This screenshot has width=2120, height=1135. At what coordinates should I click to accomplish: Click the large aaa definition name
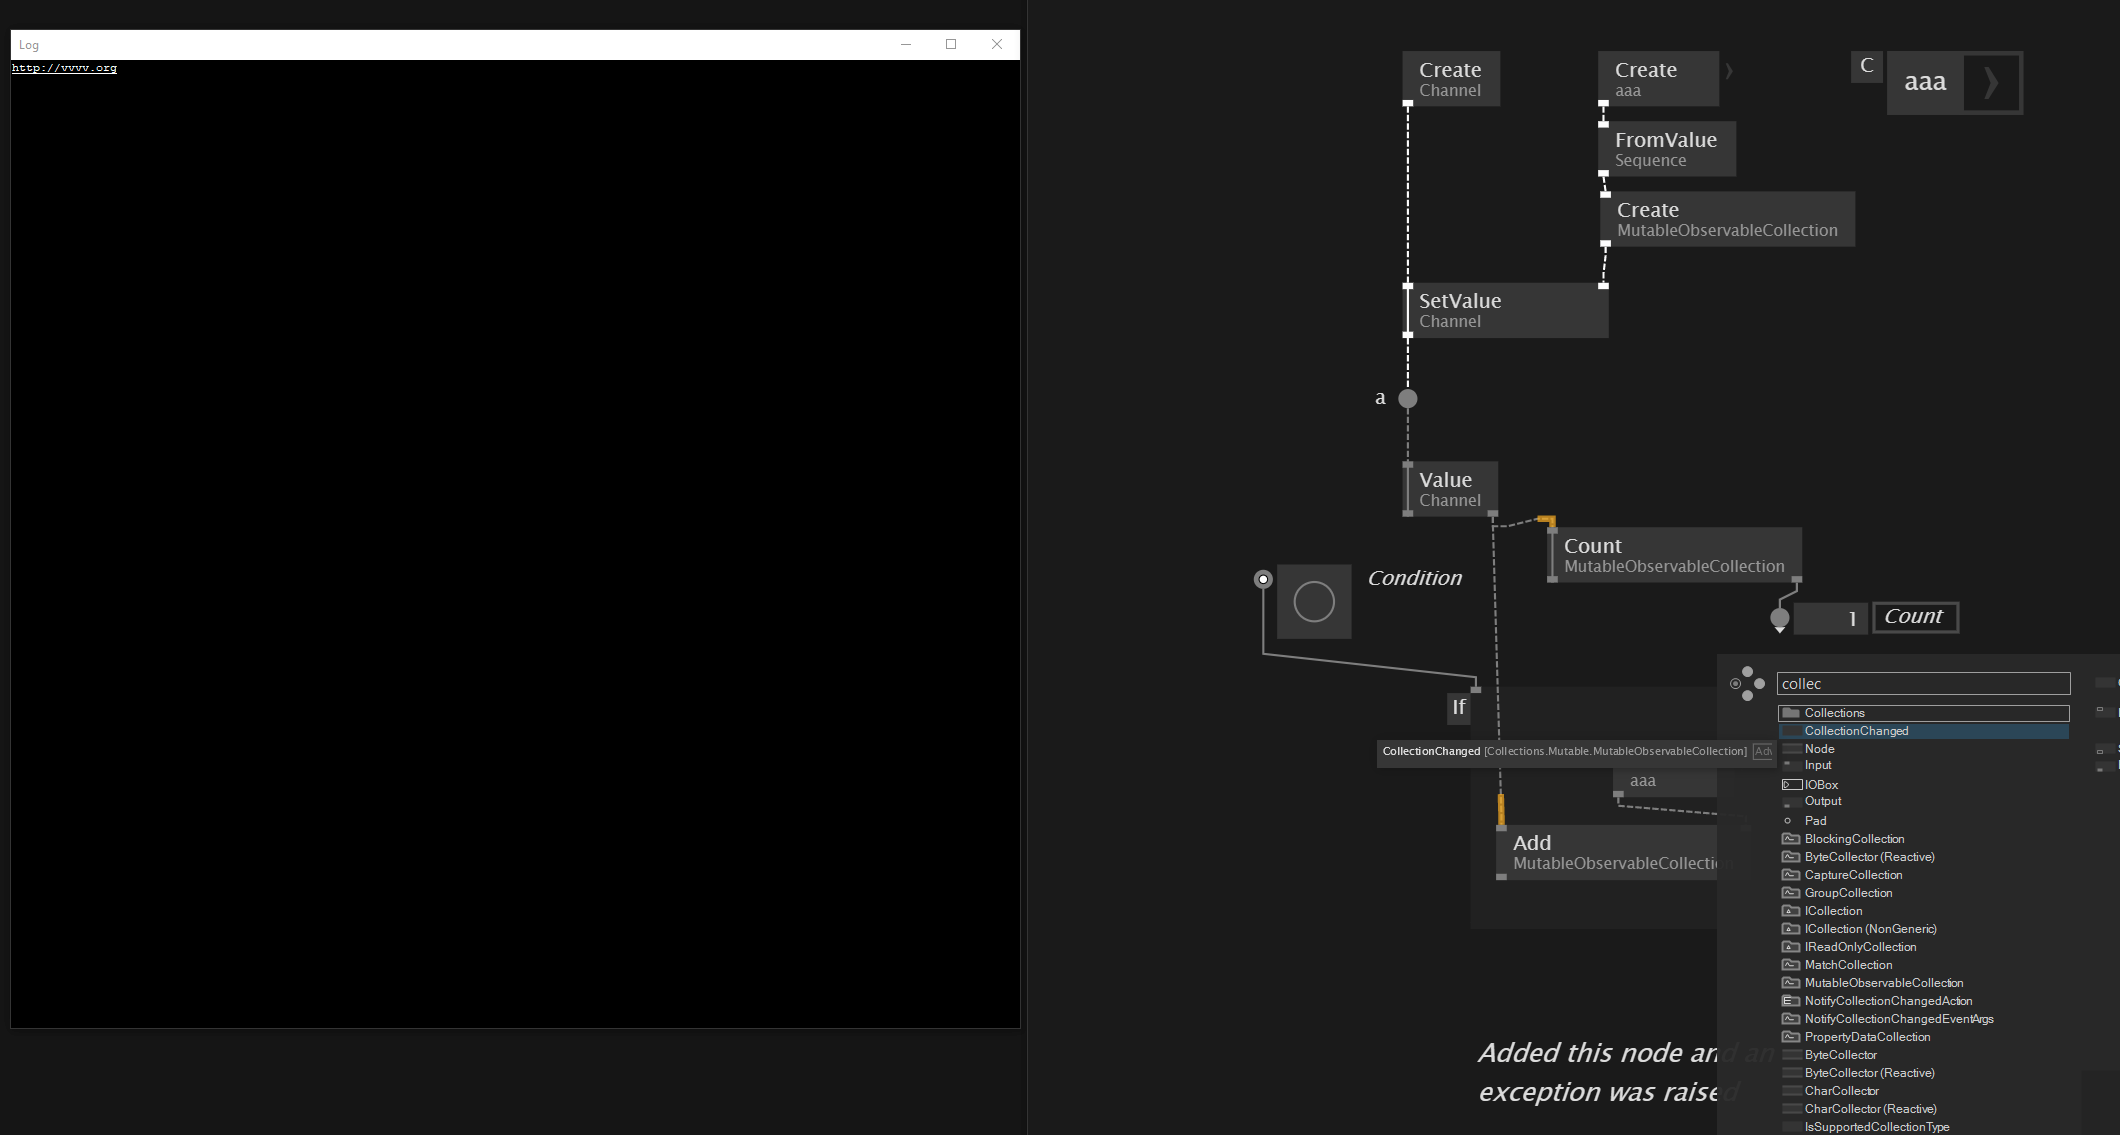tap(1925, 82)
